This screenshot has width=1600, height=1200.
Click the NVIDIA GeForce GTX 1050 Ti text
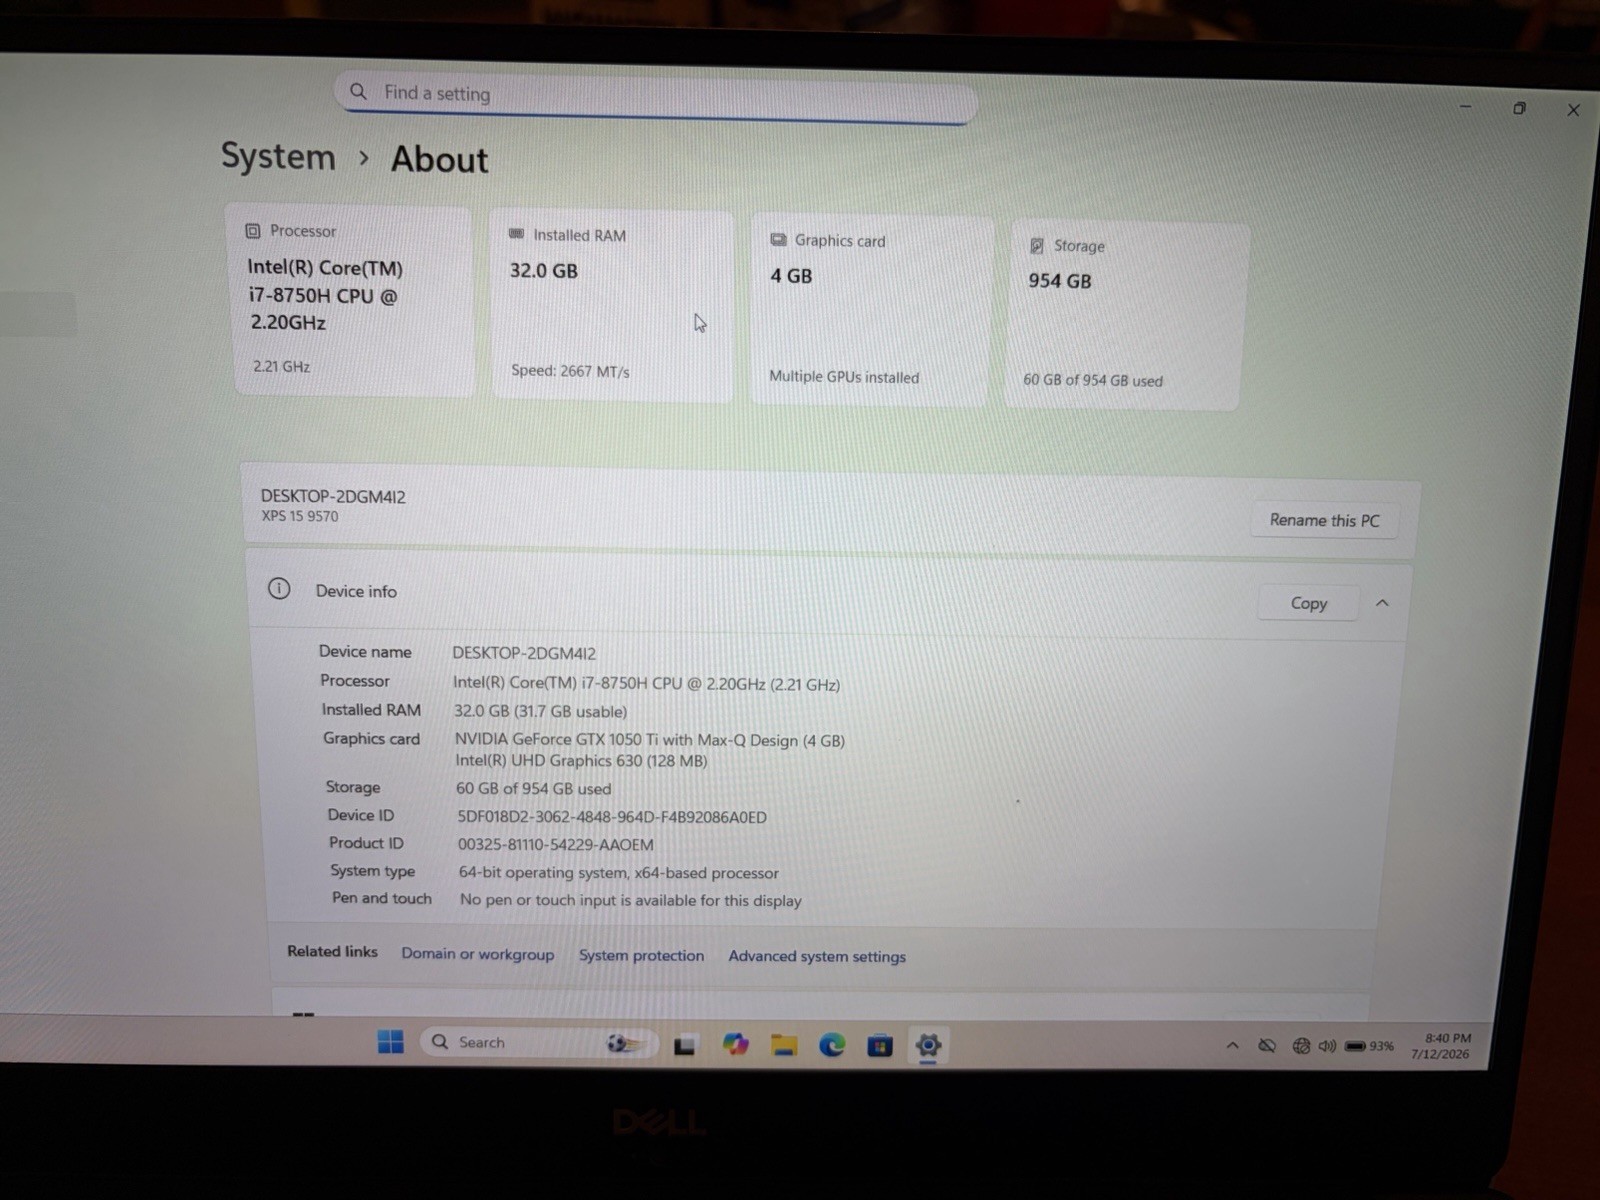point(649,740)
